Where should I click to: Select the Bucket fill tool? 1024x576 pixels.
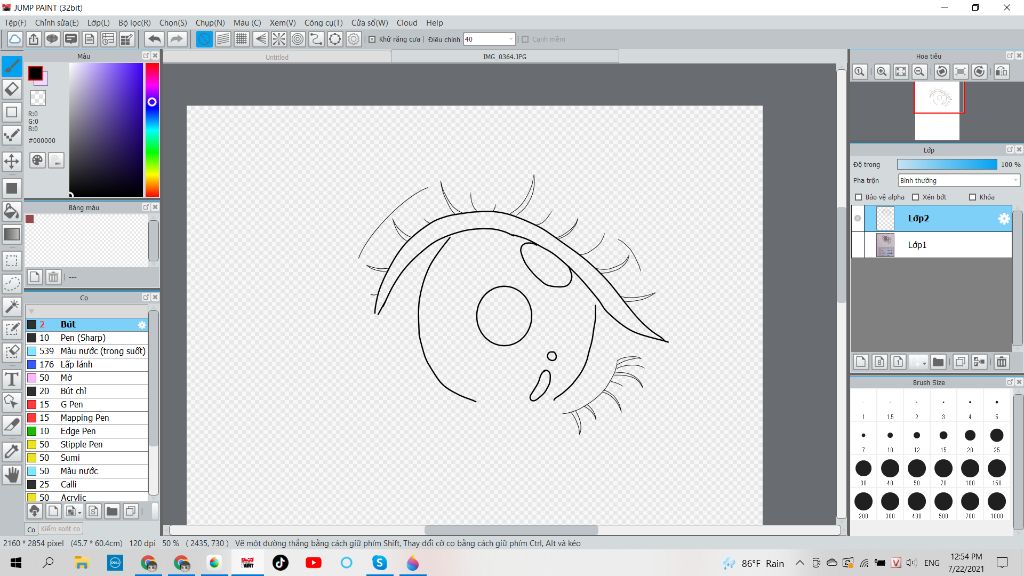coord(12,211)
